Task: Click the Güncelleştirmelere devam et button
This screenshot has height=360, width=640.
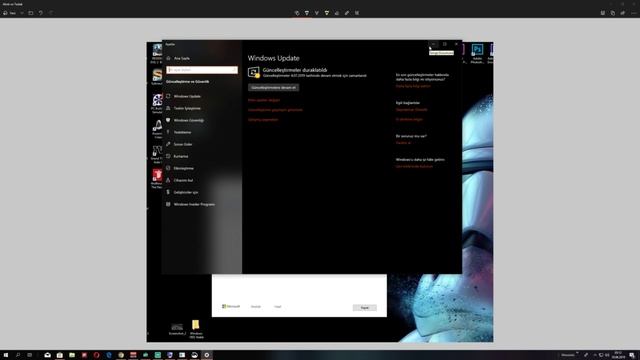Action: (x=273, y=88)
